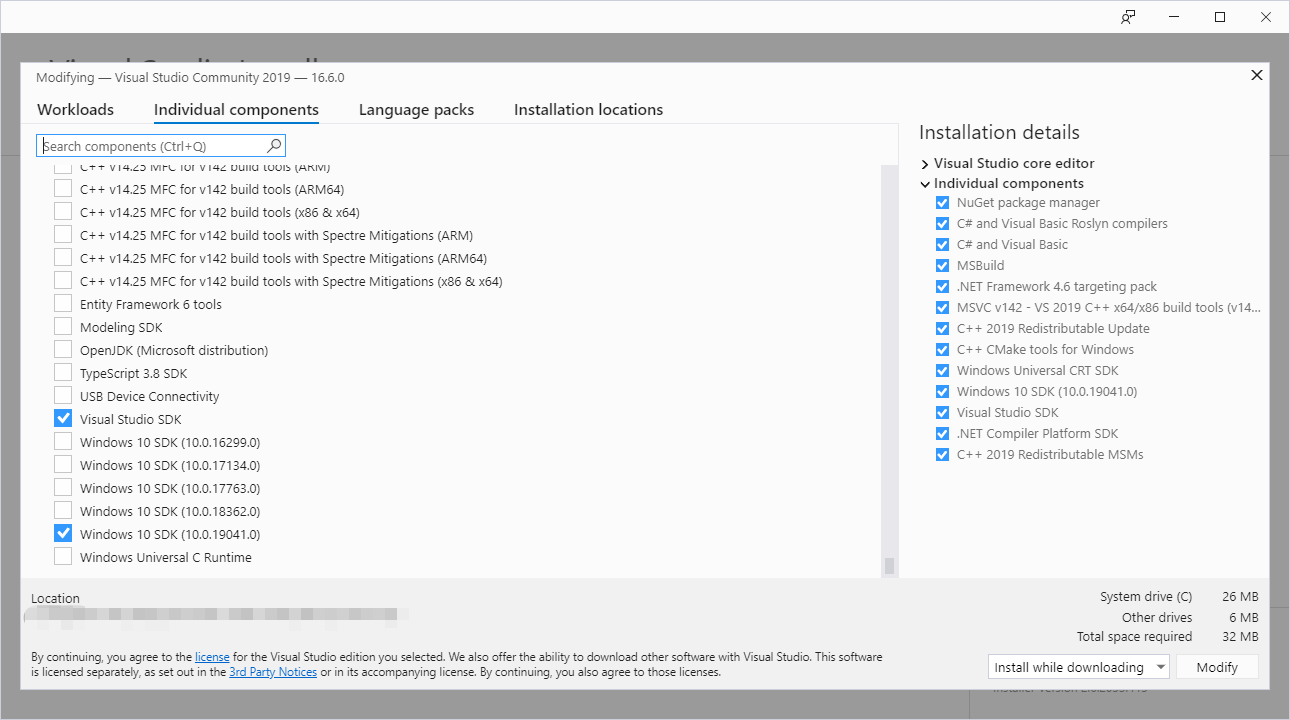Switch to the Workloads tab
The image size is (1290, 720).
[74, 109]
